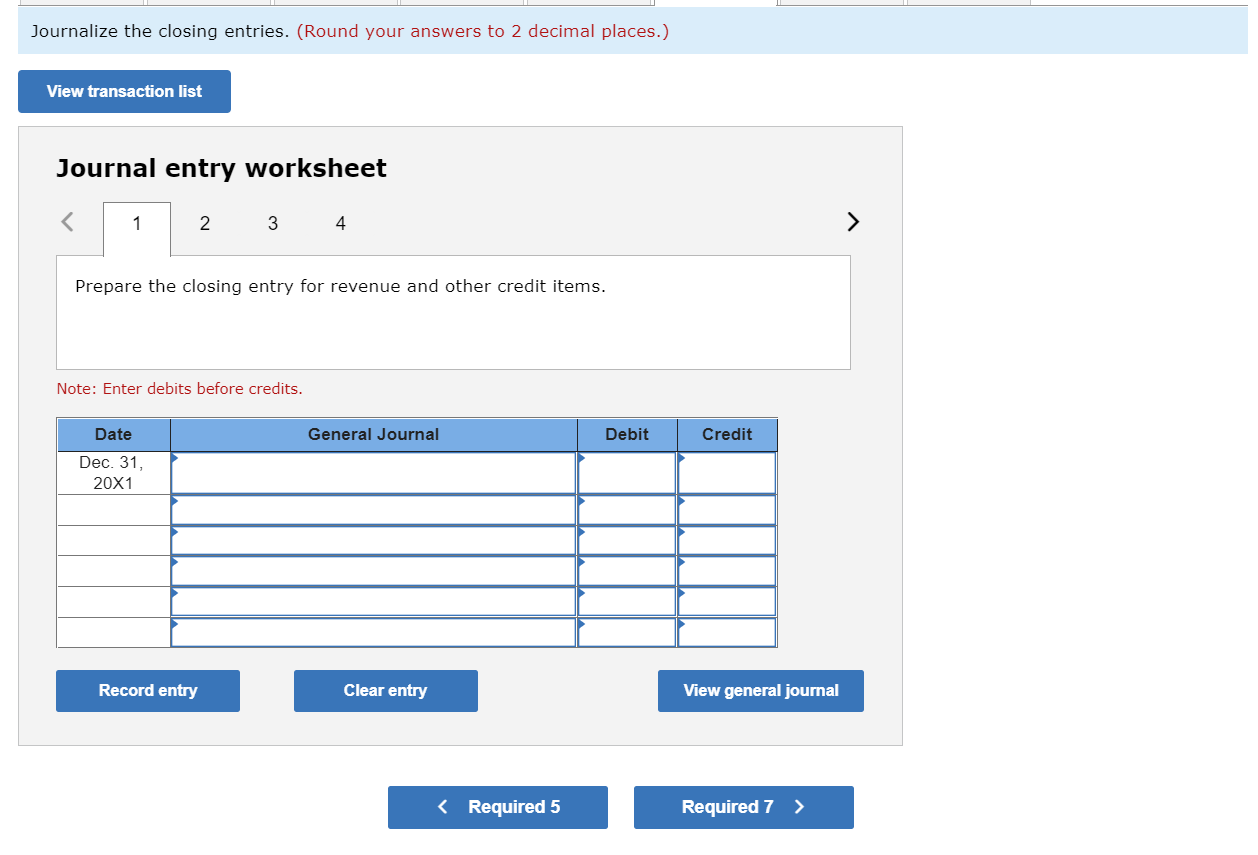Open the Debit dropdown on the first row
Viewport: 1258px width, 855px height.
[x=626, y=472]
